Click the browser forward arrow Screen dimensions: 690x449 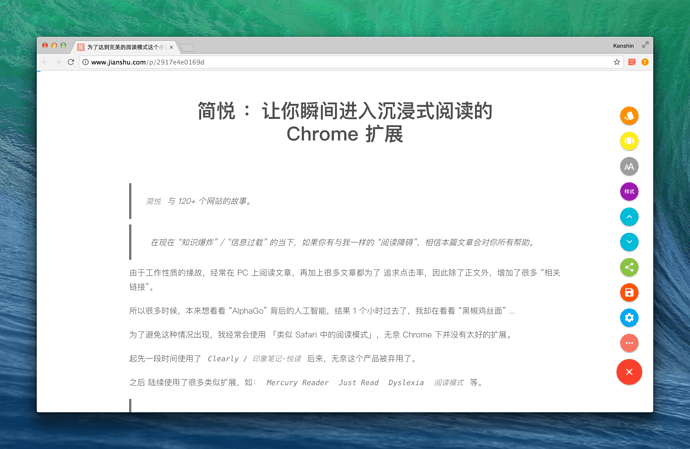(58, 62)
